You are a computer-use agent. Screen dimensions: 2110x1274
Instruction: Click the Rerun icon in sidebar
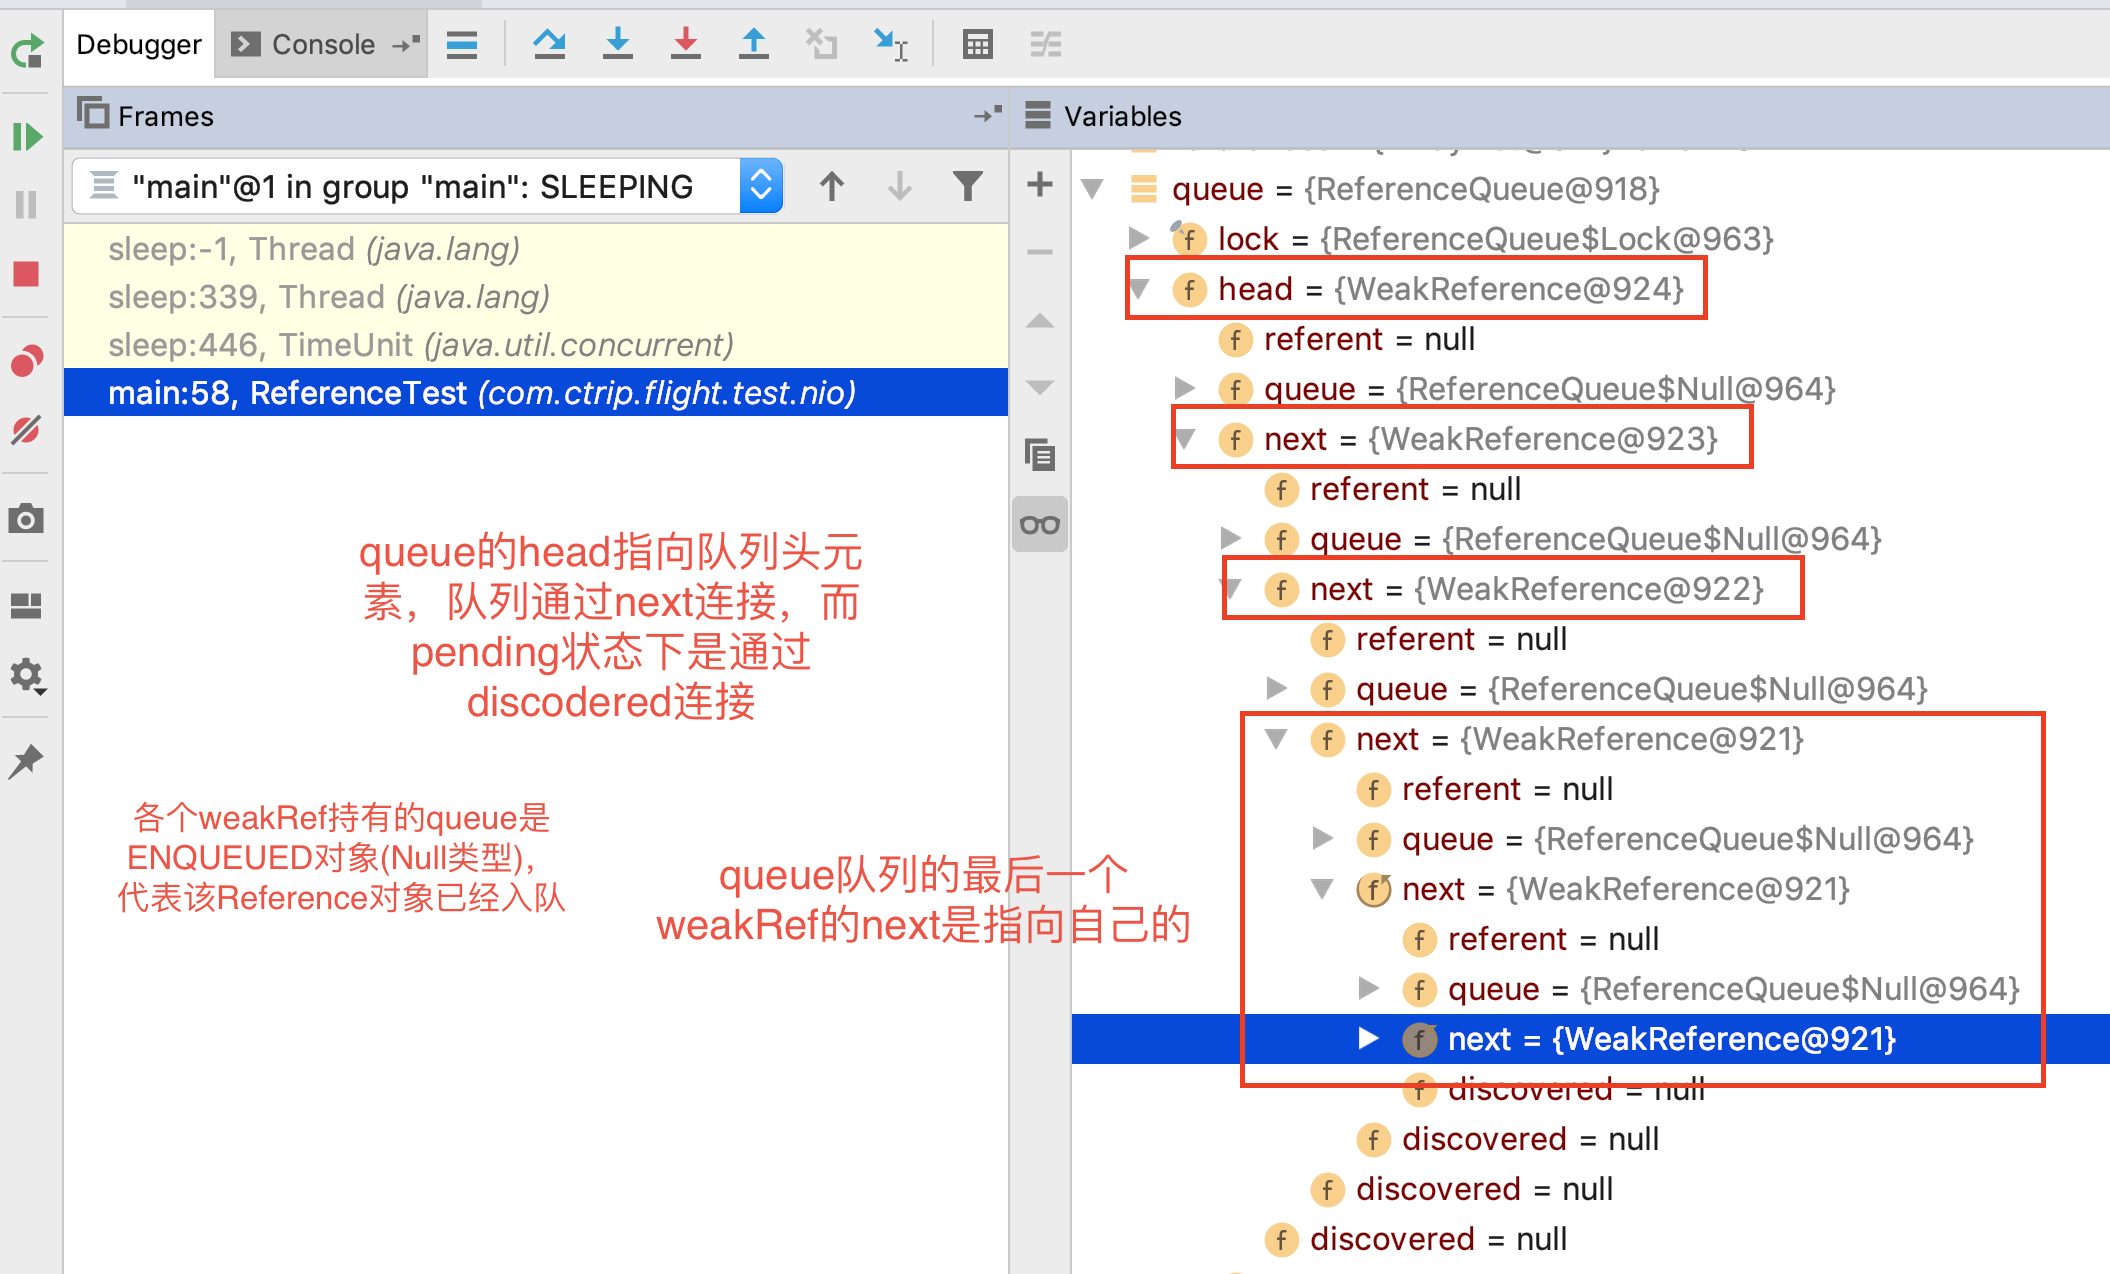point(27,50)
